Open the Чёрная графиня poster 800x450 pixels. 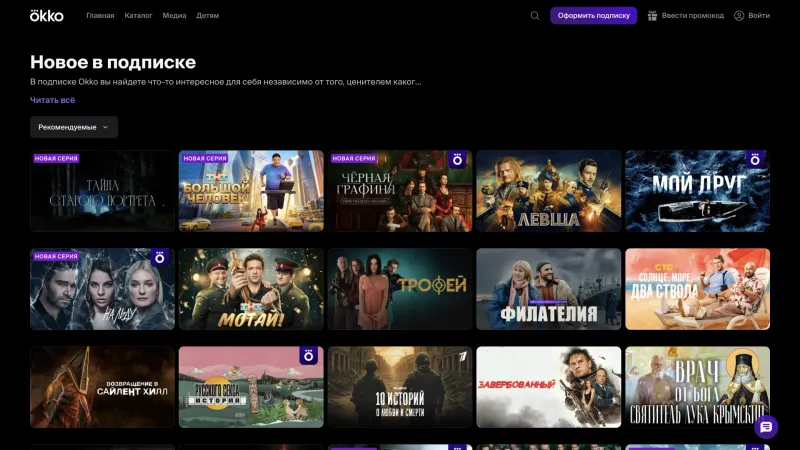point(400,191)
